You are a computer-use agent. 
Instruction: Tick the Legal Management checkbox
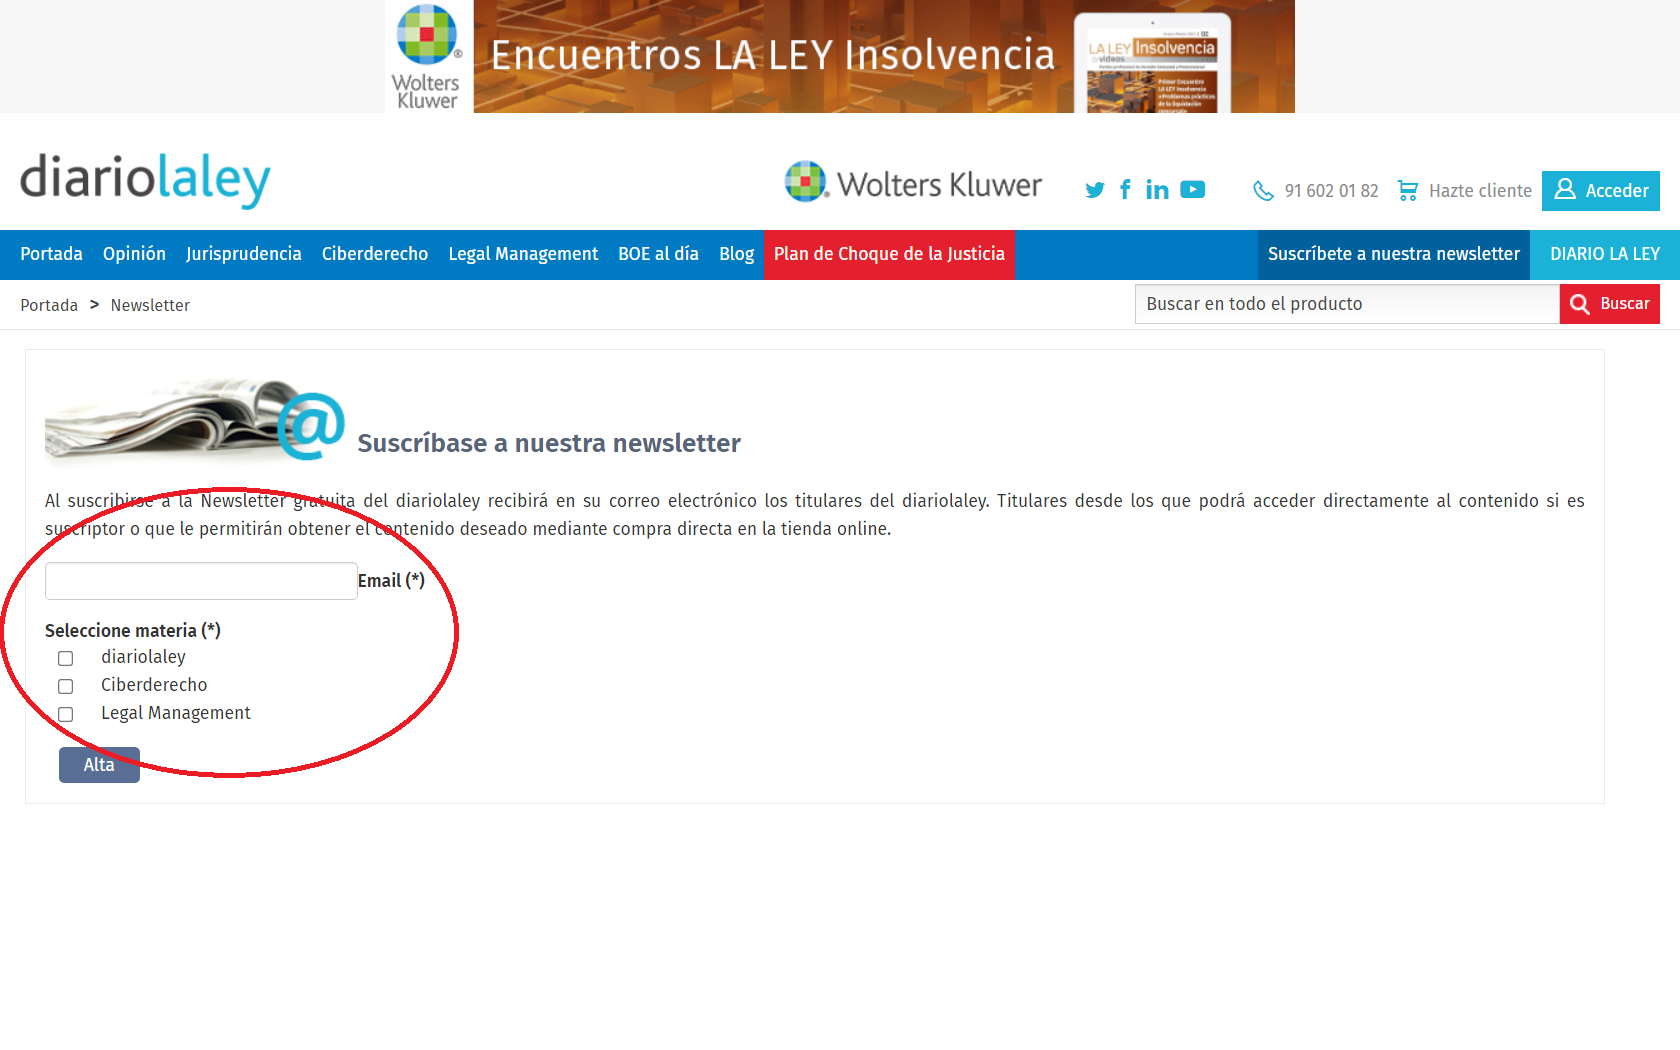point(66,714)
